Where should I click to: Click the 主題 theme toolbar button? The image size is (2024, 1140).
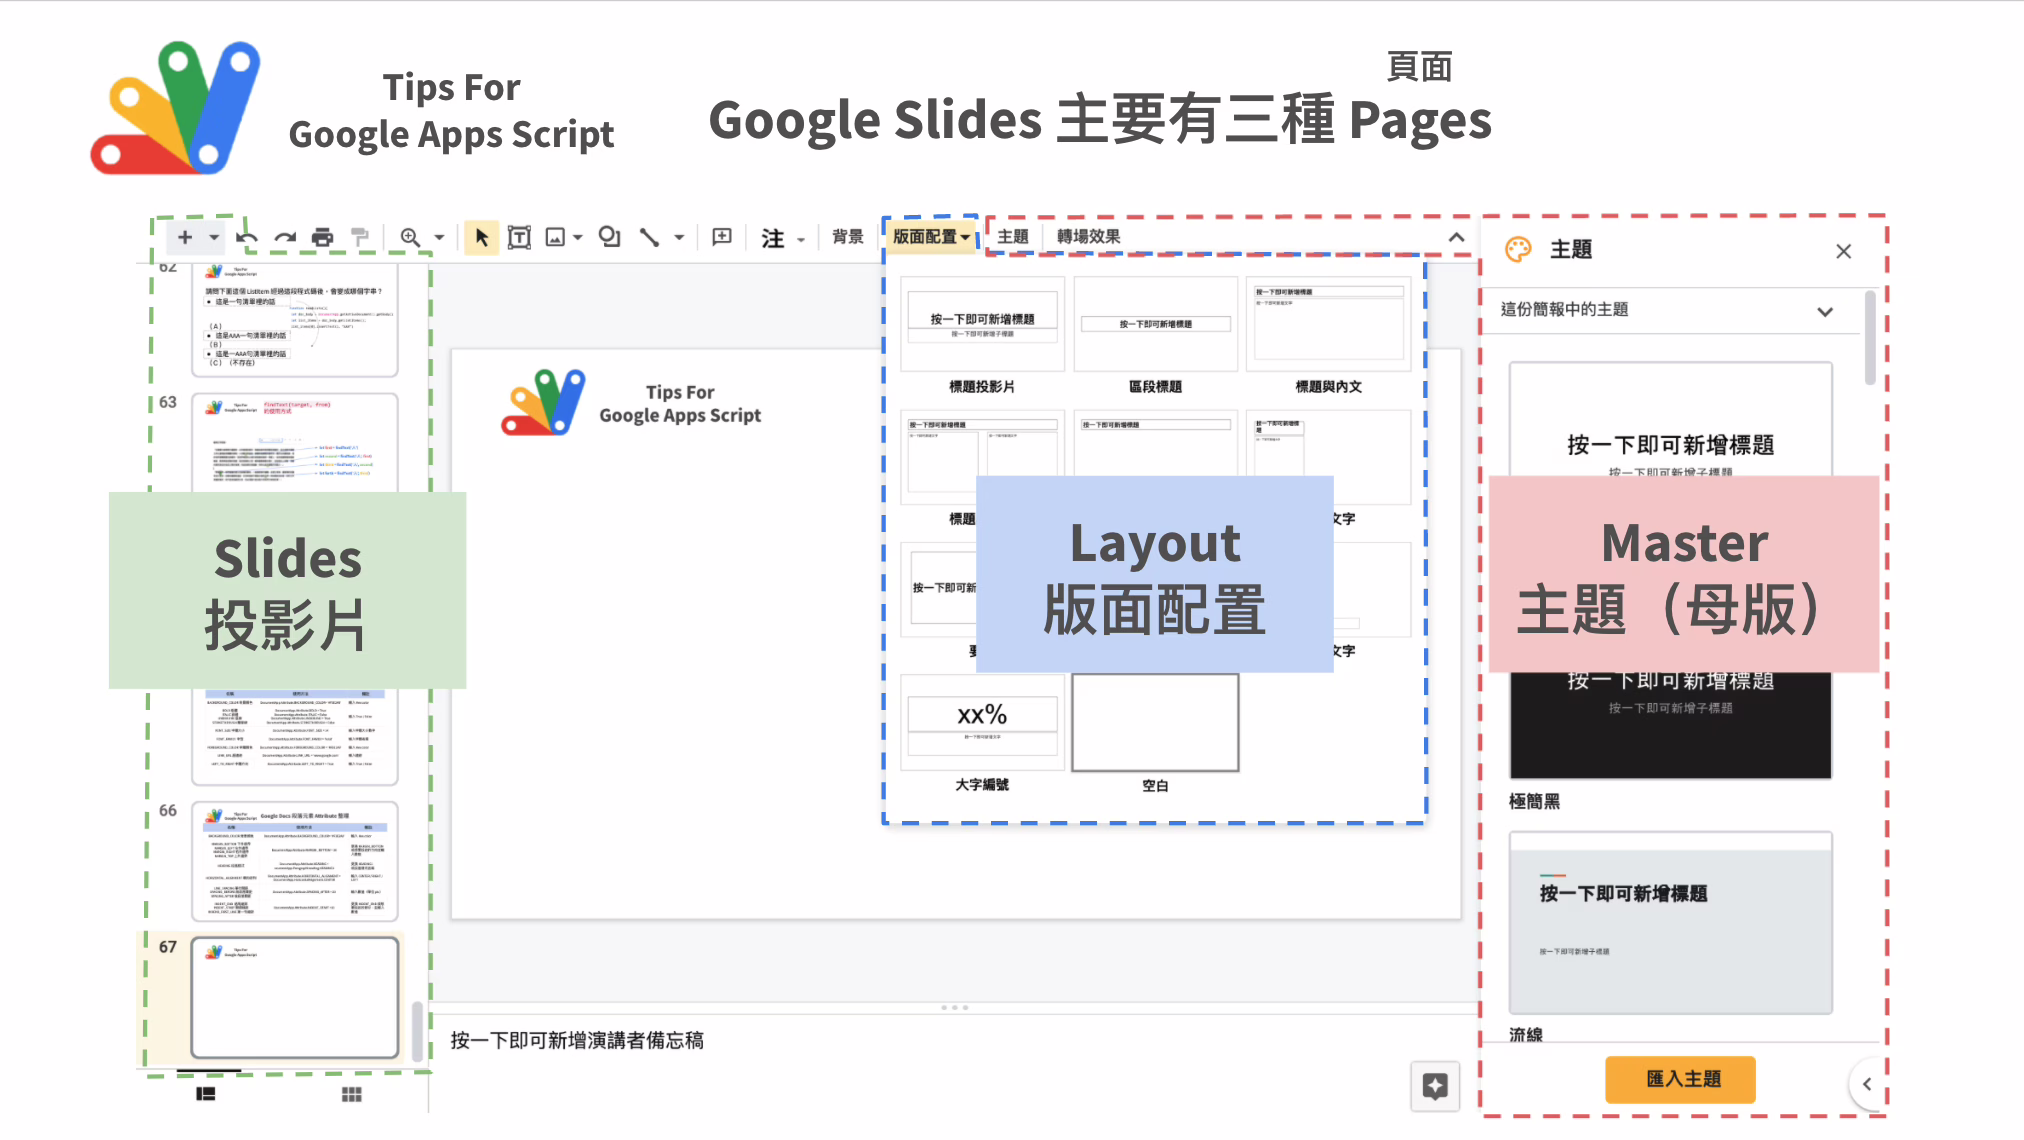(1013, 237)
